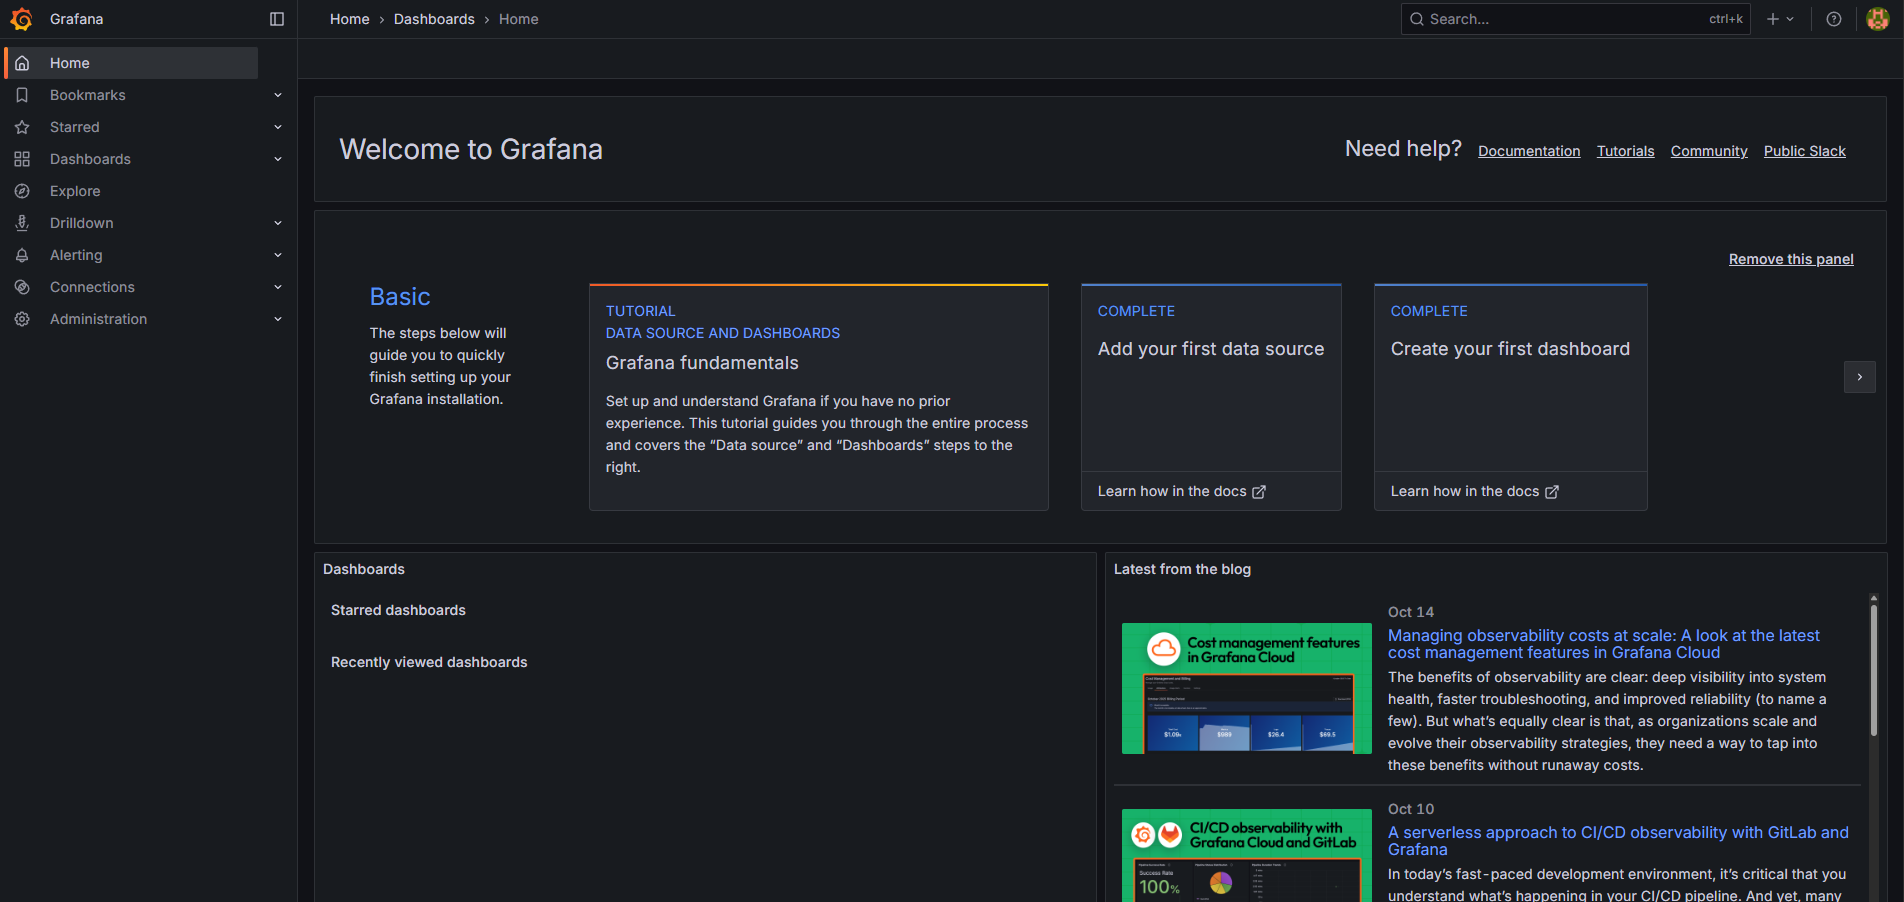Click the Starred star icon
The width and height of the screenshot is (1904, 902).
click(x=22, y=127)
